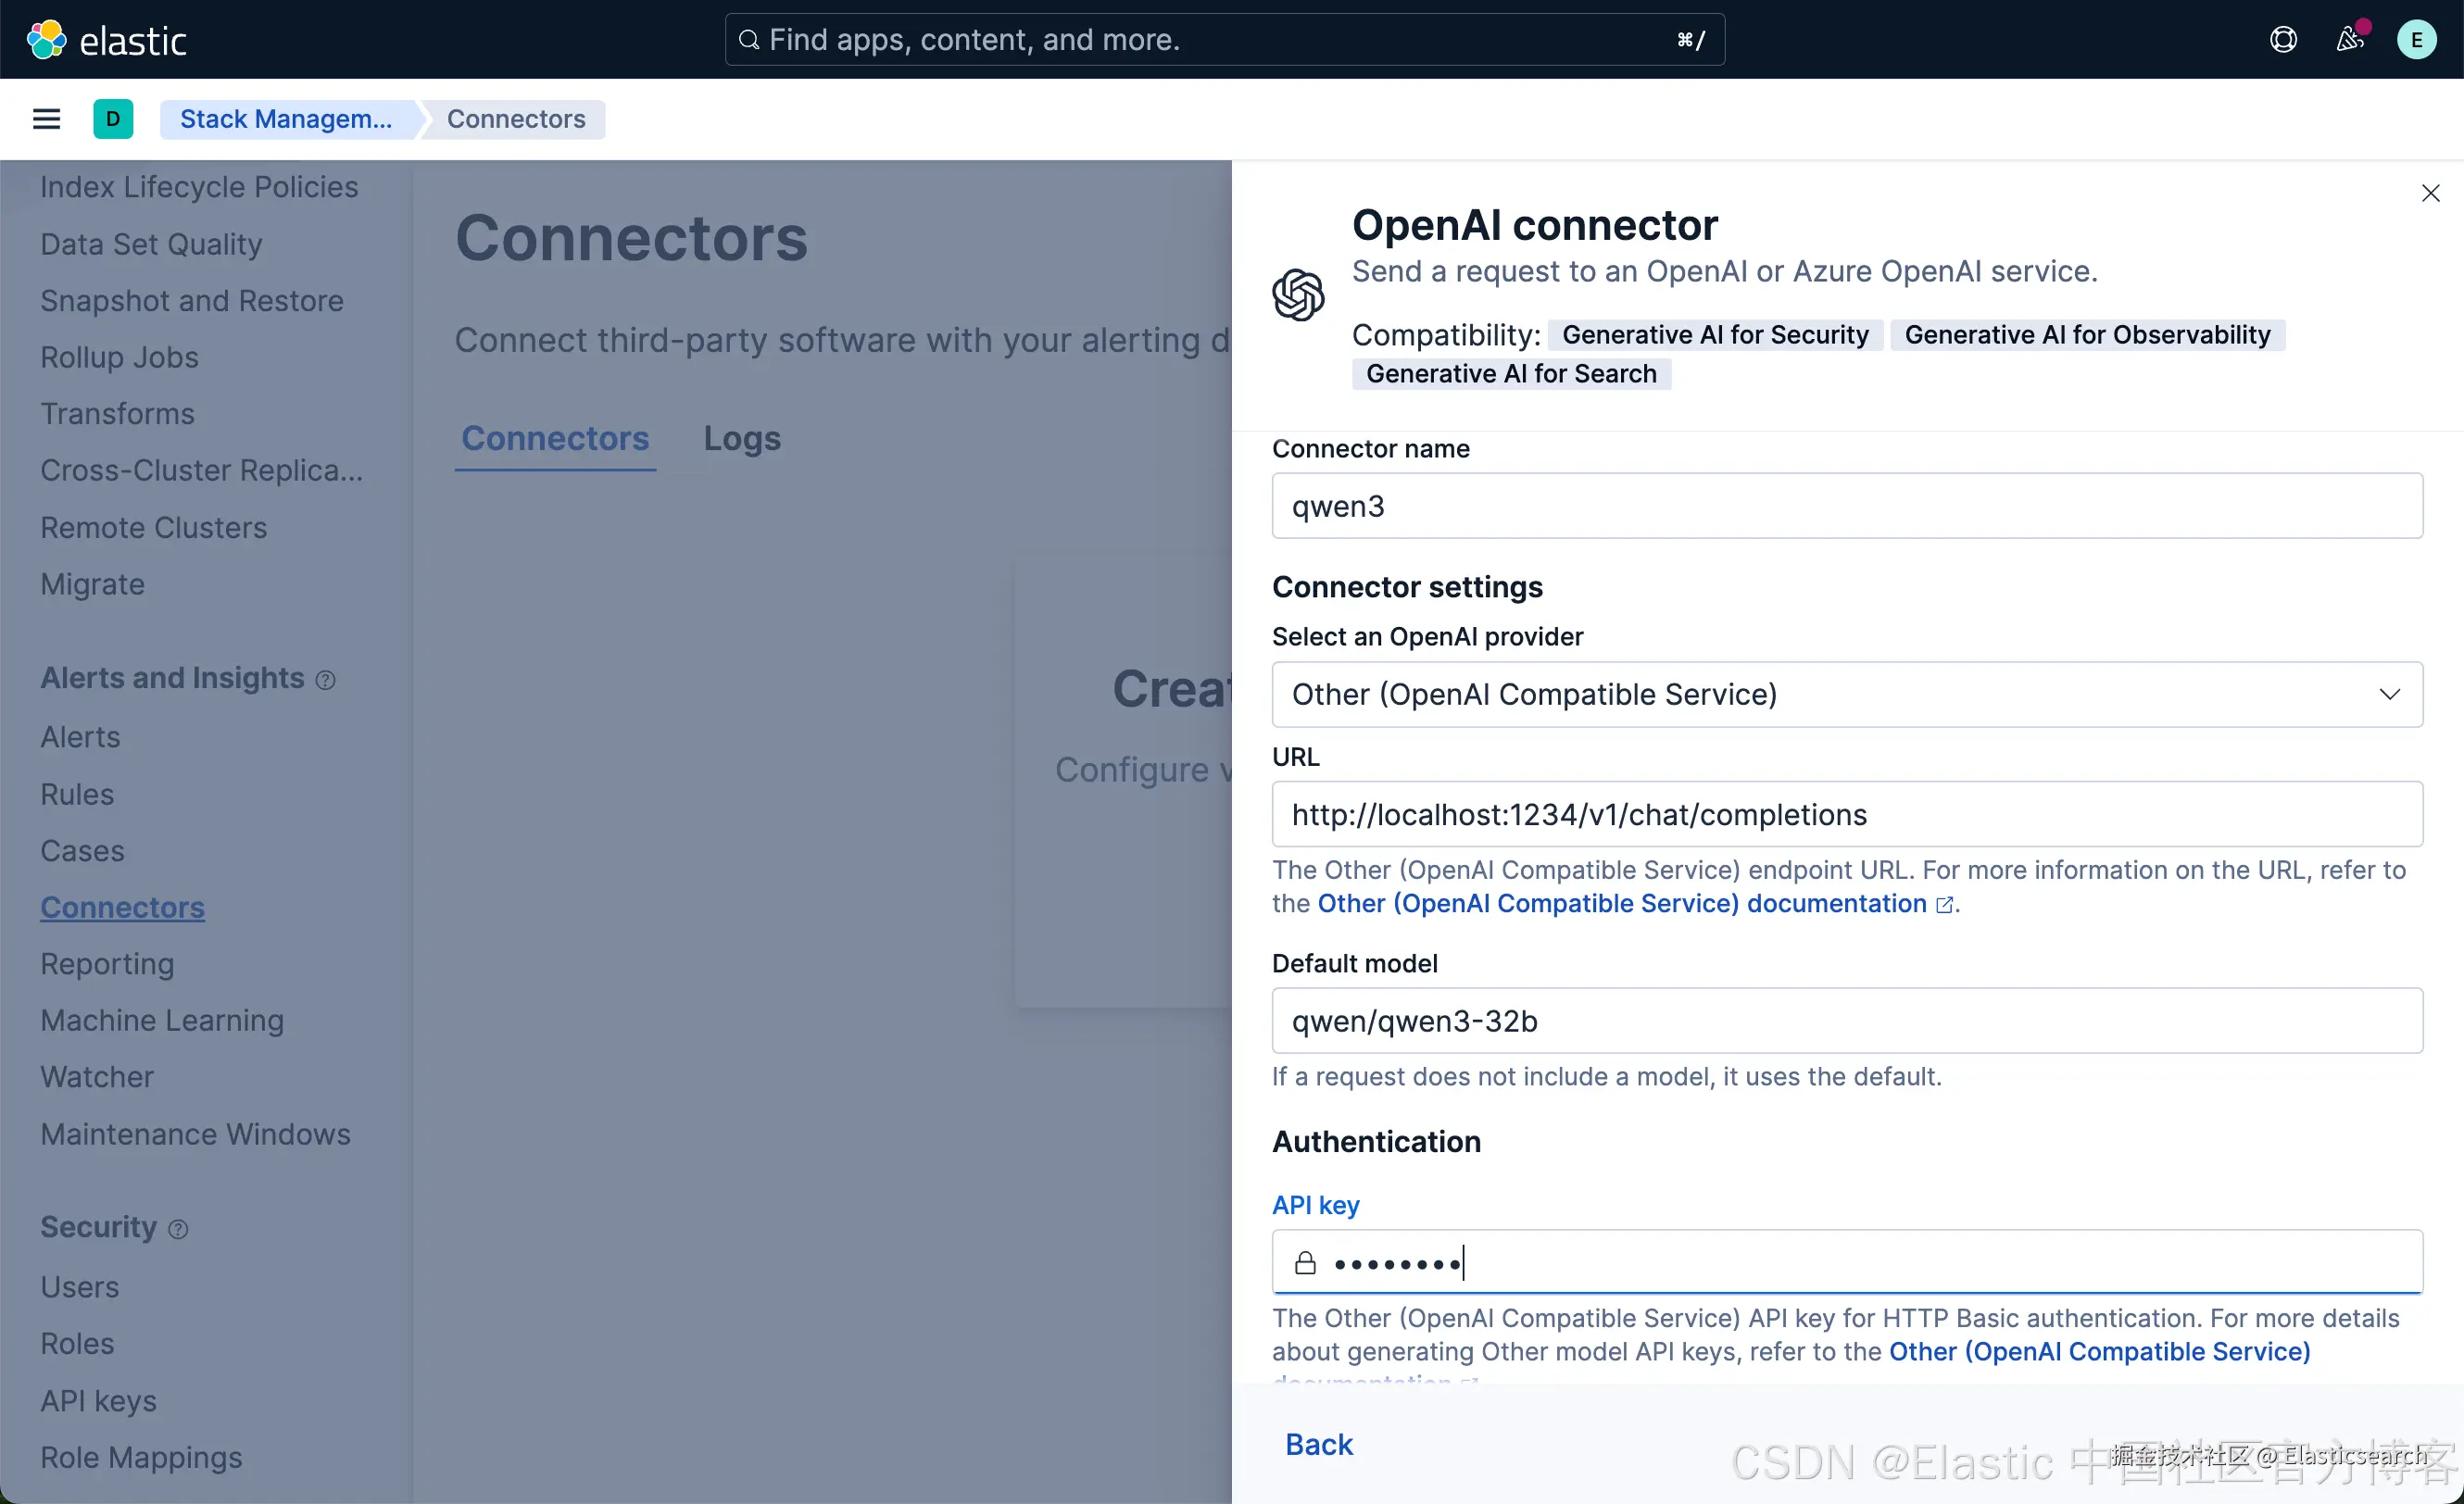Open user avatar E menu
This screenshot has height=1504, width=2464.
tap(2416, 40)
